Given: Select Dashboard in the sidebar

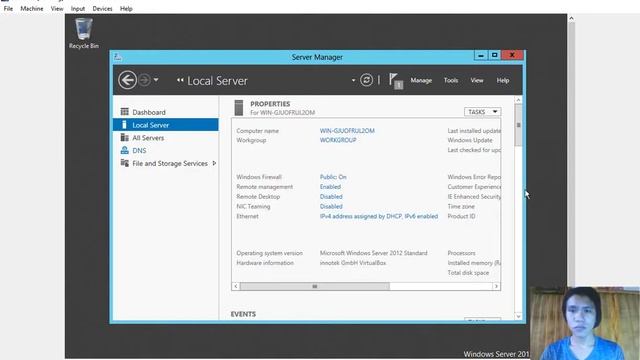Looking at the screenshot, I should [x=165, y=112].
